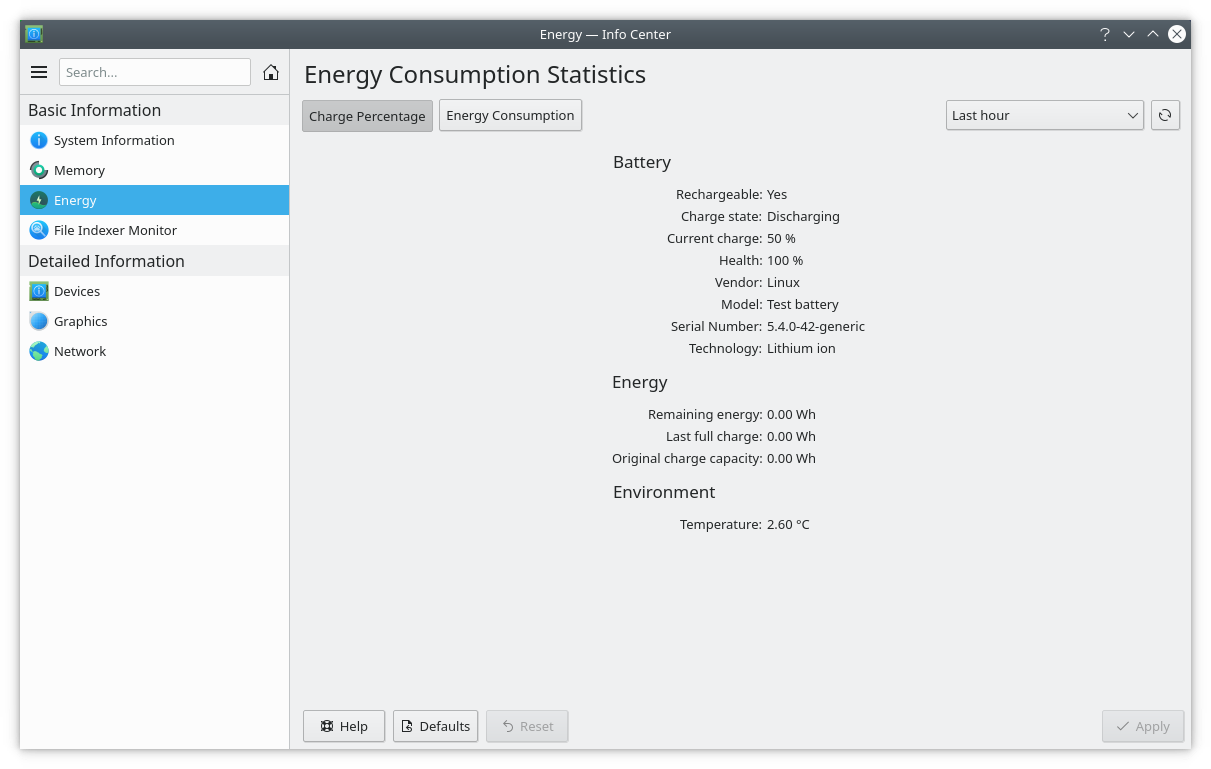Click the Graphics sphere icon
Screen dimensions: 1211x769
(x=39, y=321)
